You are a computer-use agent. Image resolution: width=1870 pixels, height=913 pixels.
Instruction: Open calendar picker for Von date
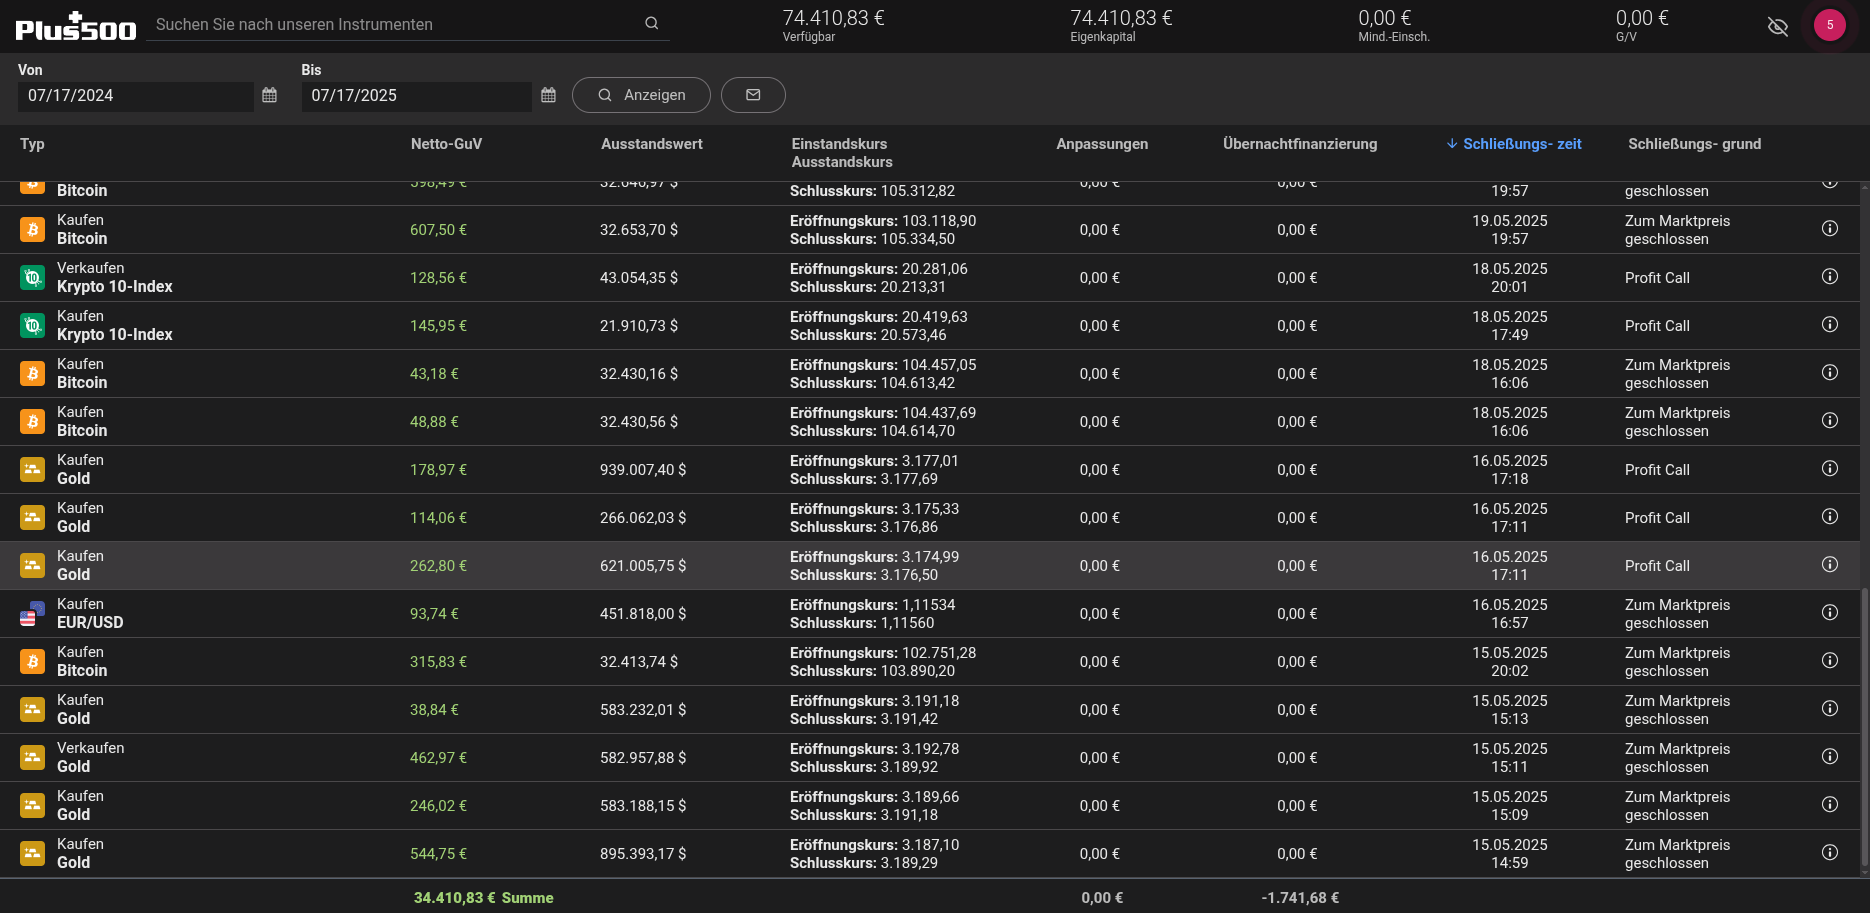(269, 95)
